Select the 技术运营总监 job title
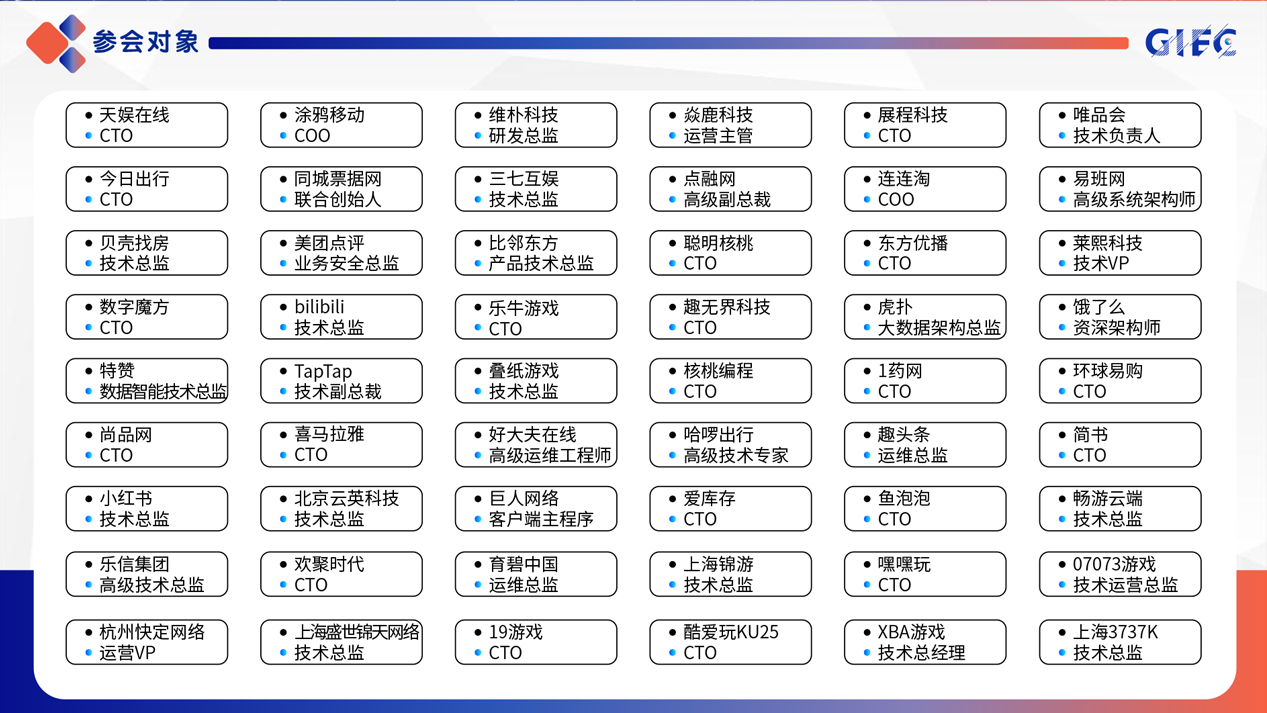The width and height of the screenshot is (1267, 713). tap(1125, 586)
